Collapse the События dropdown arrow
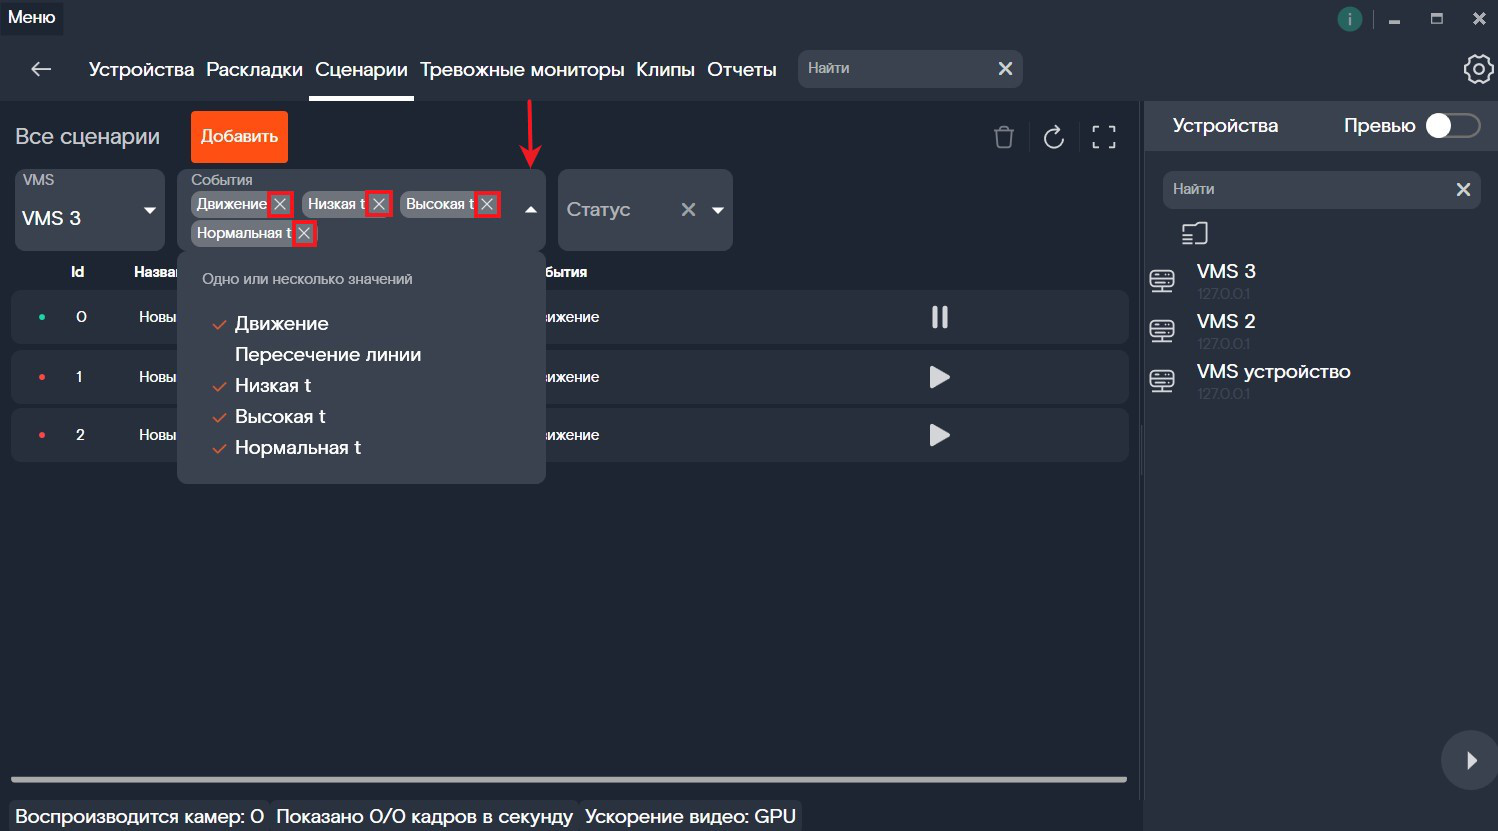 531,210
